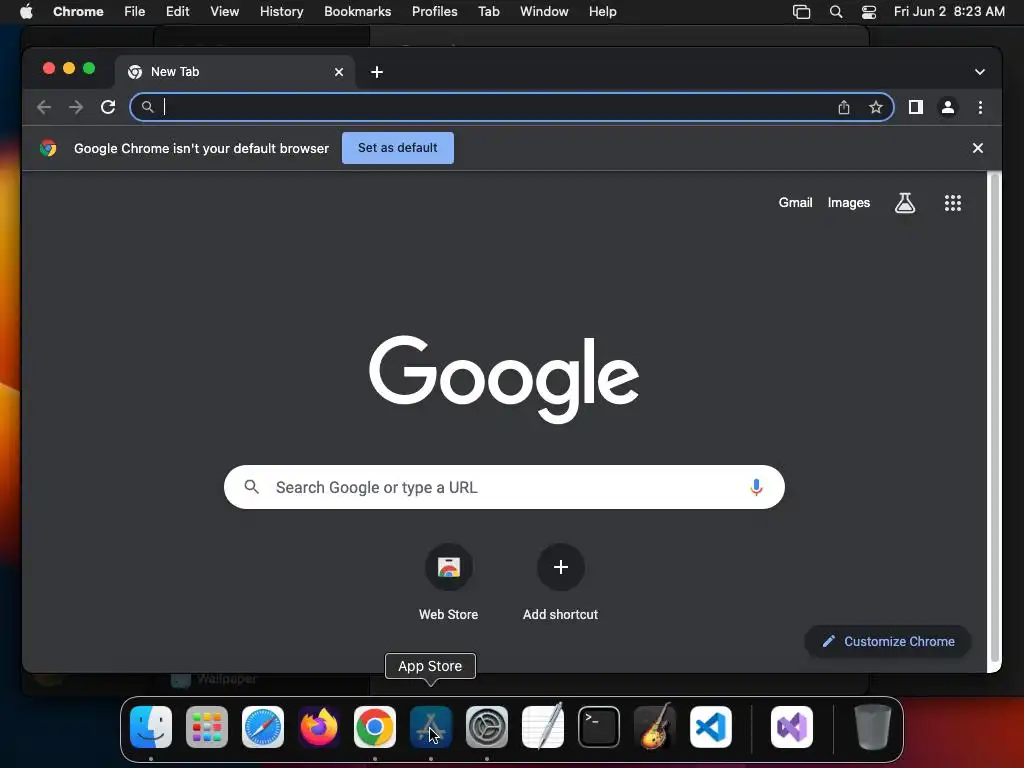The height and width of the screenshot is (768, 1024).
Task: Open the Chrome application menu
Action: (x=78, y=11)
